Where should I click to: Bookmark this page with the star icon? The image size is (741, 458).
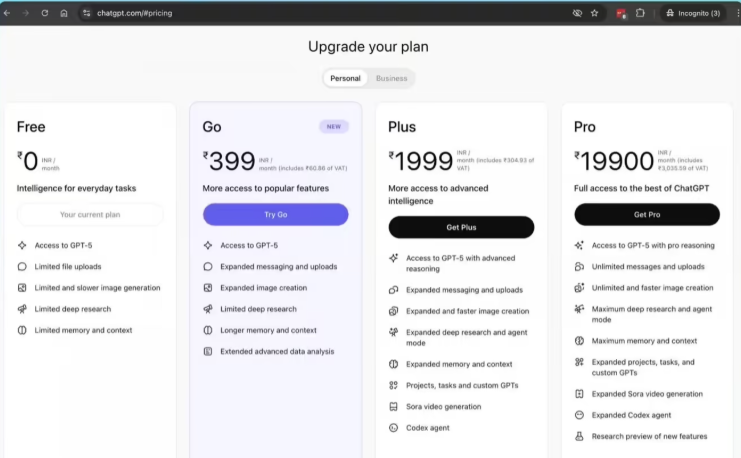[x=594, y=13]
